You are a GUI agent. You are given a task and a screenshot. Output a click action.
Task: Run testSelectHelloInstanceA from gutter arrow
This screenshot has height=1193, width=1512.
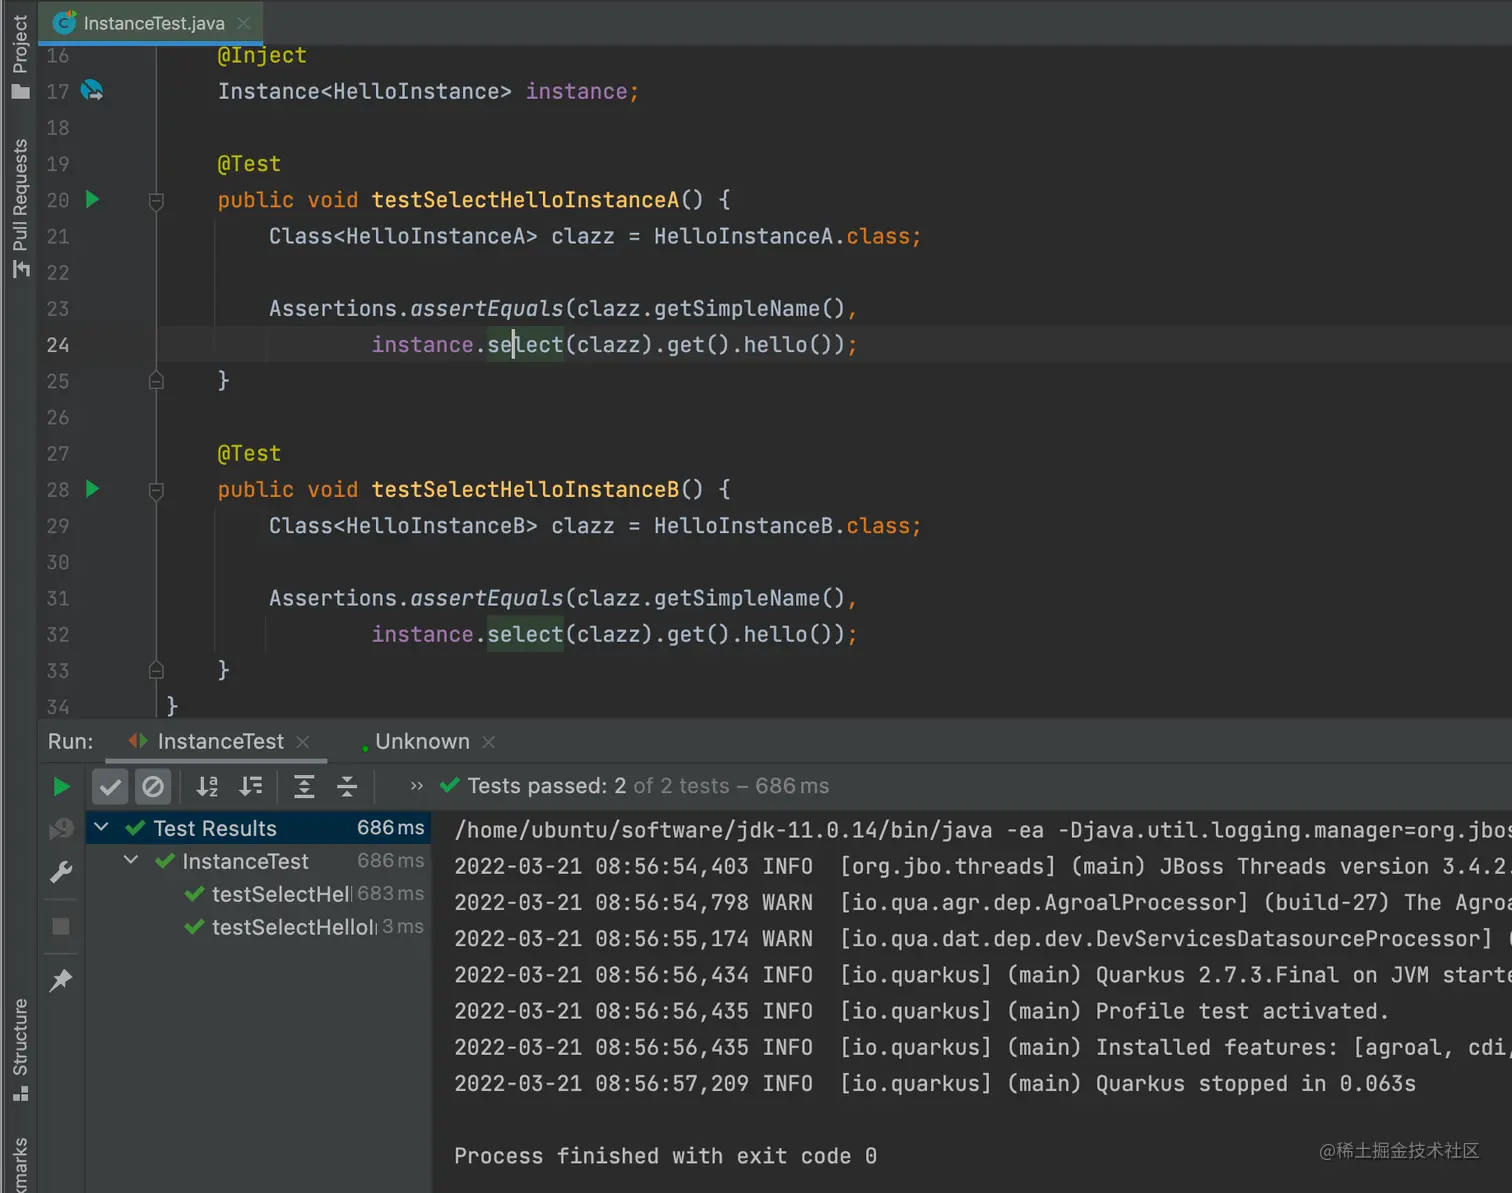[92, 199]
